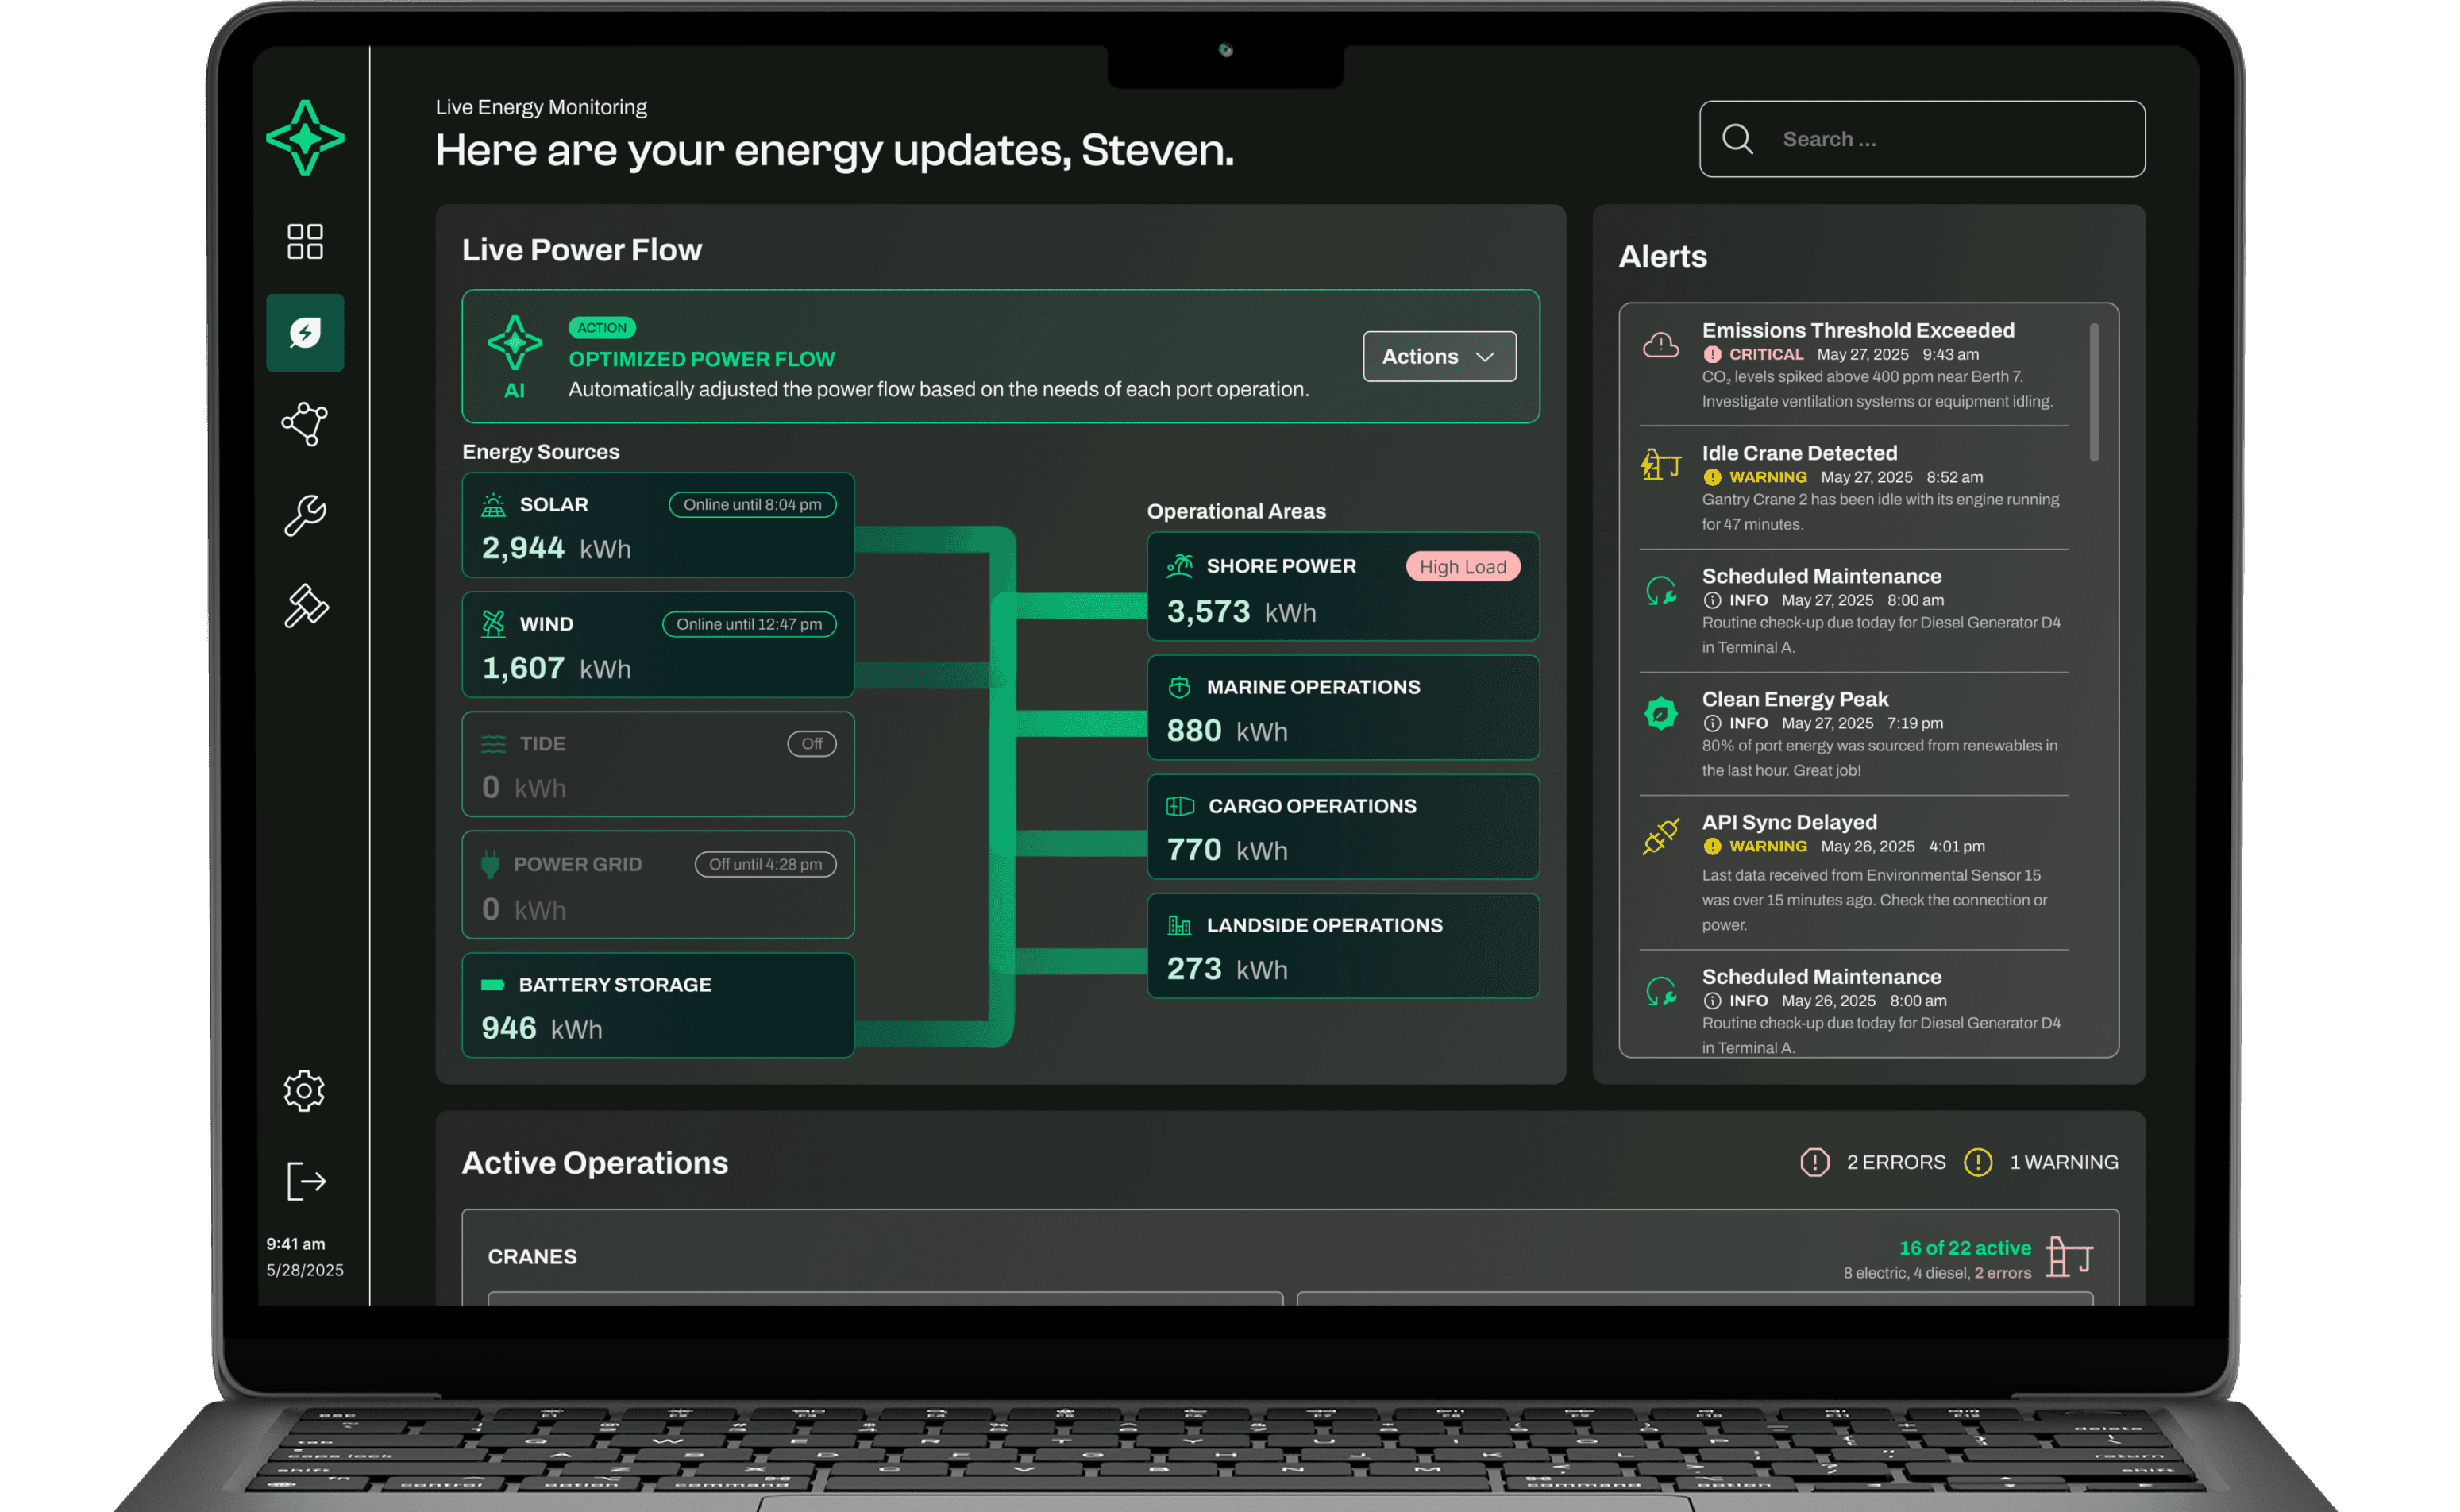The height and width of the screenshot is (1512, 2460).
Task: Select the energy leaf-bolt sidebar icon
Action: pyautogui.click(x=305, y=333)
